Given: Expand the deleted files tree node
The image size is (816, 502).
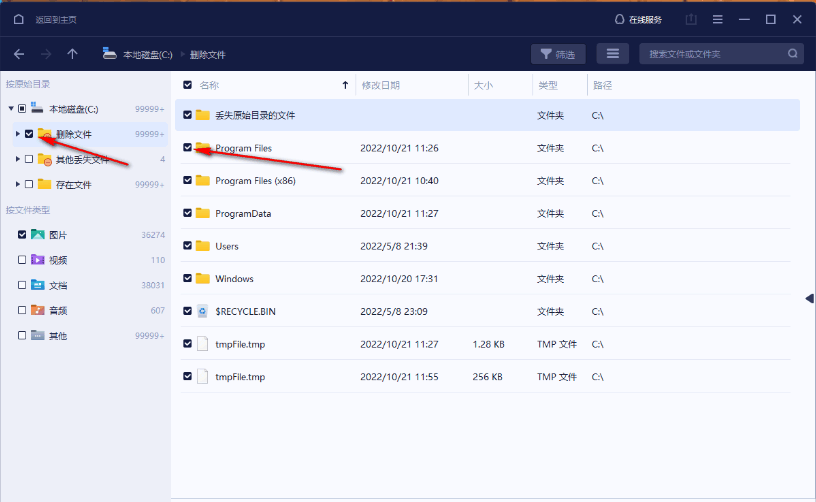Looking at the screenshot, I should [x=18, y=134].
